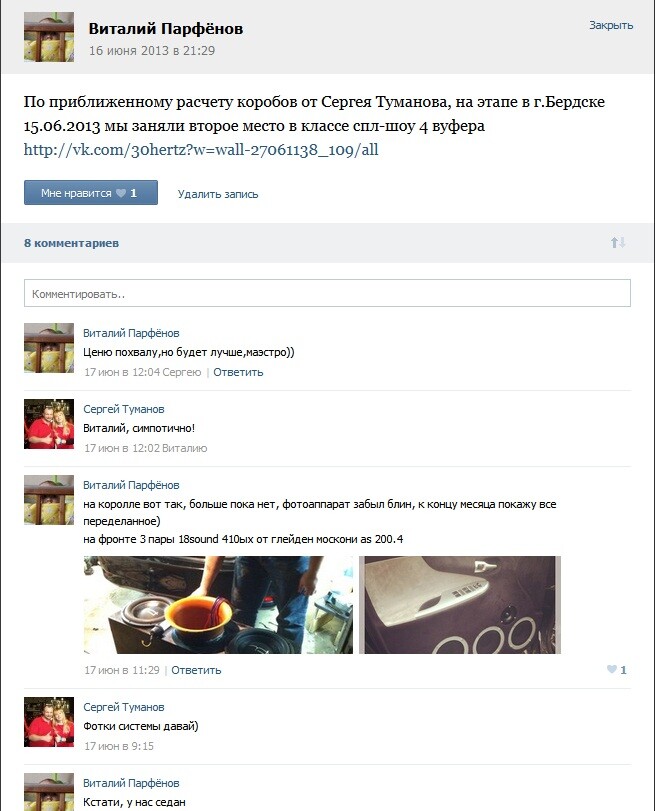Open avatar beside 'Ценю похвалу' comment
The image size is (655, 811).
point(49,348)
